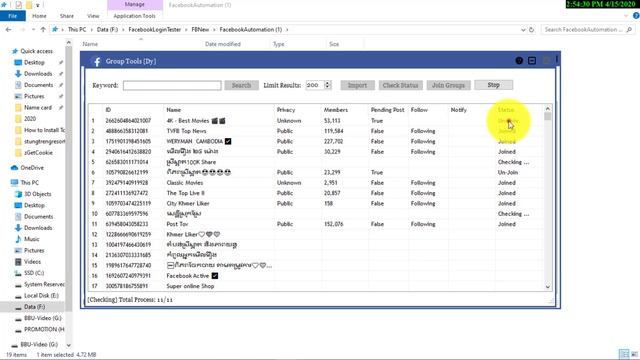Click the search magnifier in File Explorer search box
Screen dimensions: 640x360
pyautogui.click(x=629, y=30)
